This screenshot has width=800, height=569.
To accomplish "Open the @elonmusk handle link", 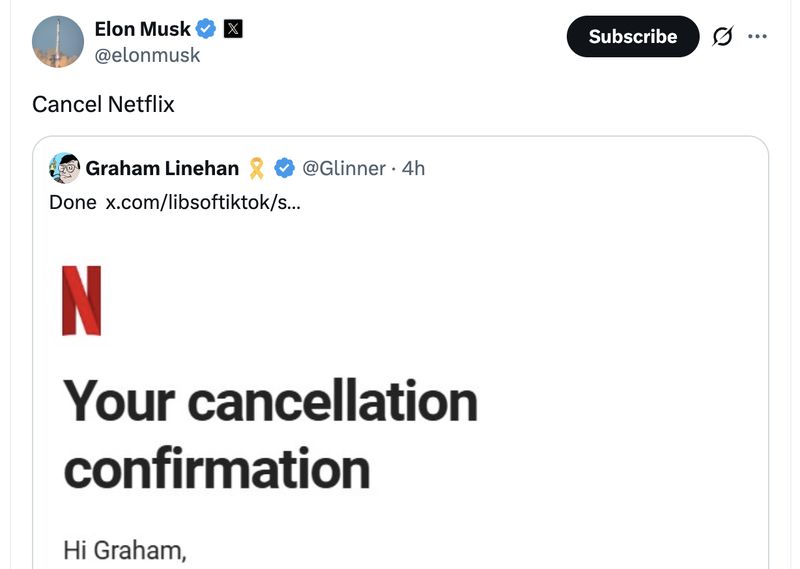I will point(147,55).
